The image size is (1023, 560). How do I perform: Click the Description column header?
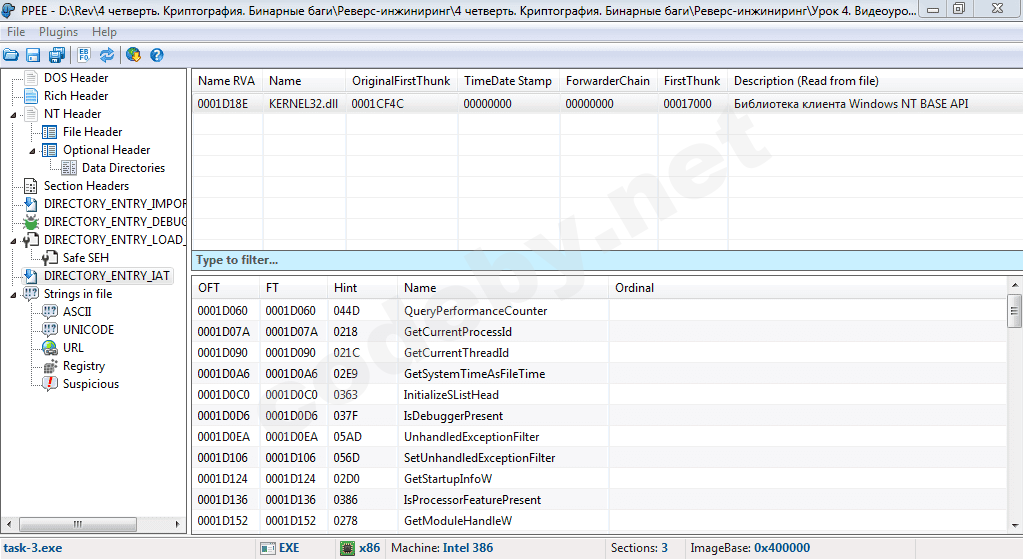[806, 81]
